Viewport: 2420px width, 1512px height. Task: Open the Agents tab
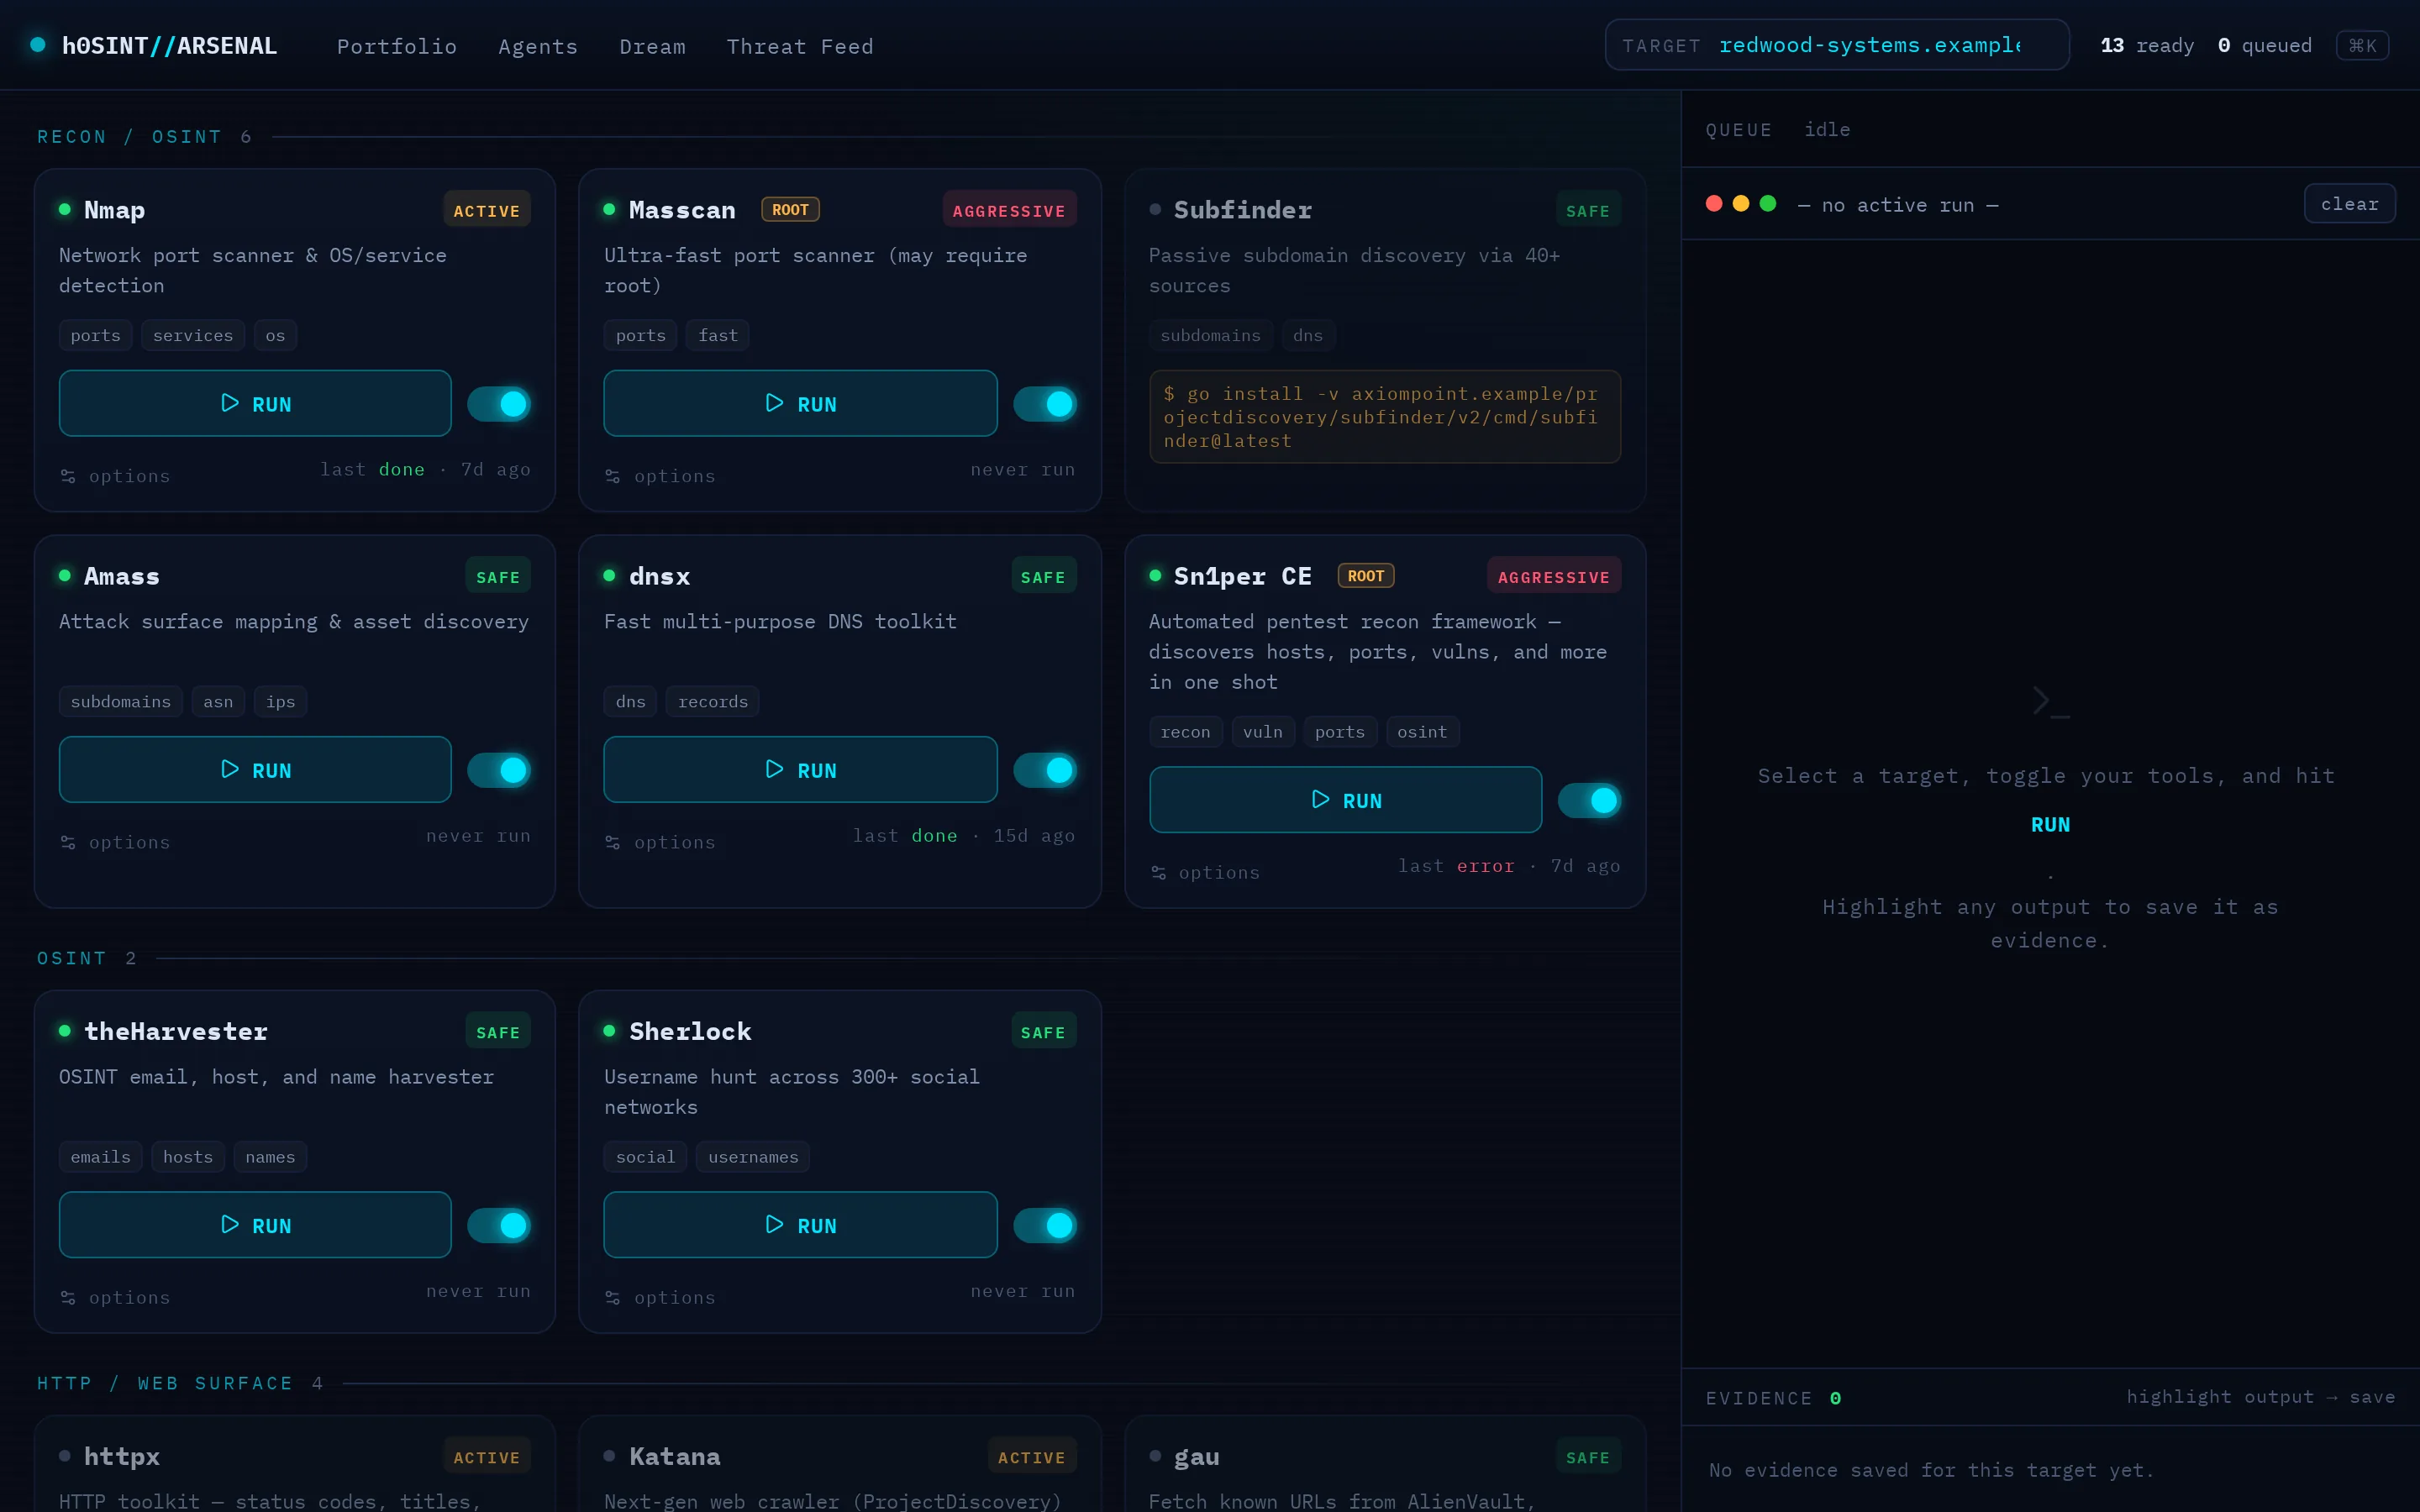[538, 46]
